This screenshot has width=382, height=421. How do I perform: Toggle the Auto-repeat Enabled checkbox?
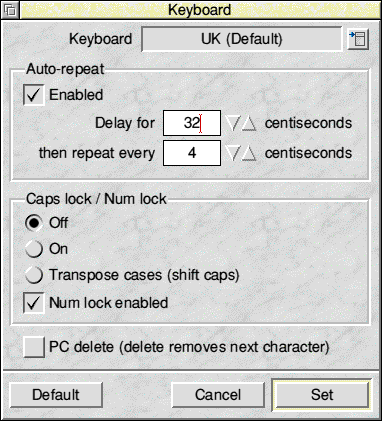34,95
